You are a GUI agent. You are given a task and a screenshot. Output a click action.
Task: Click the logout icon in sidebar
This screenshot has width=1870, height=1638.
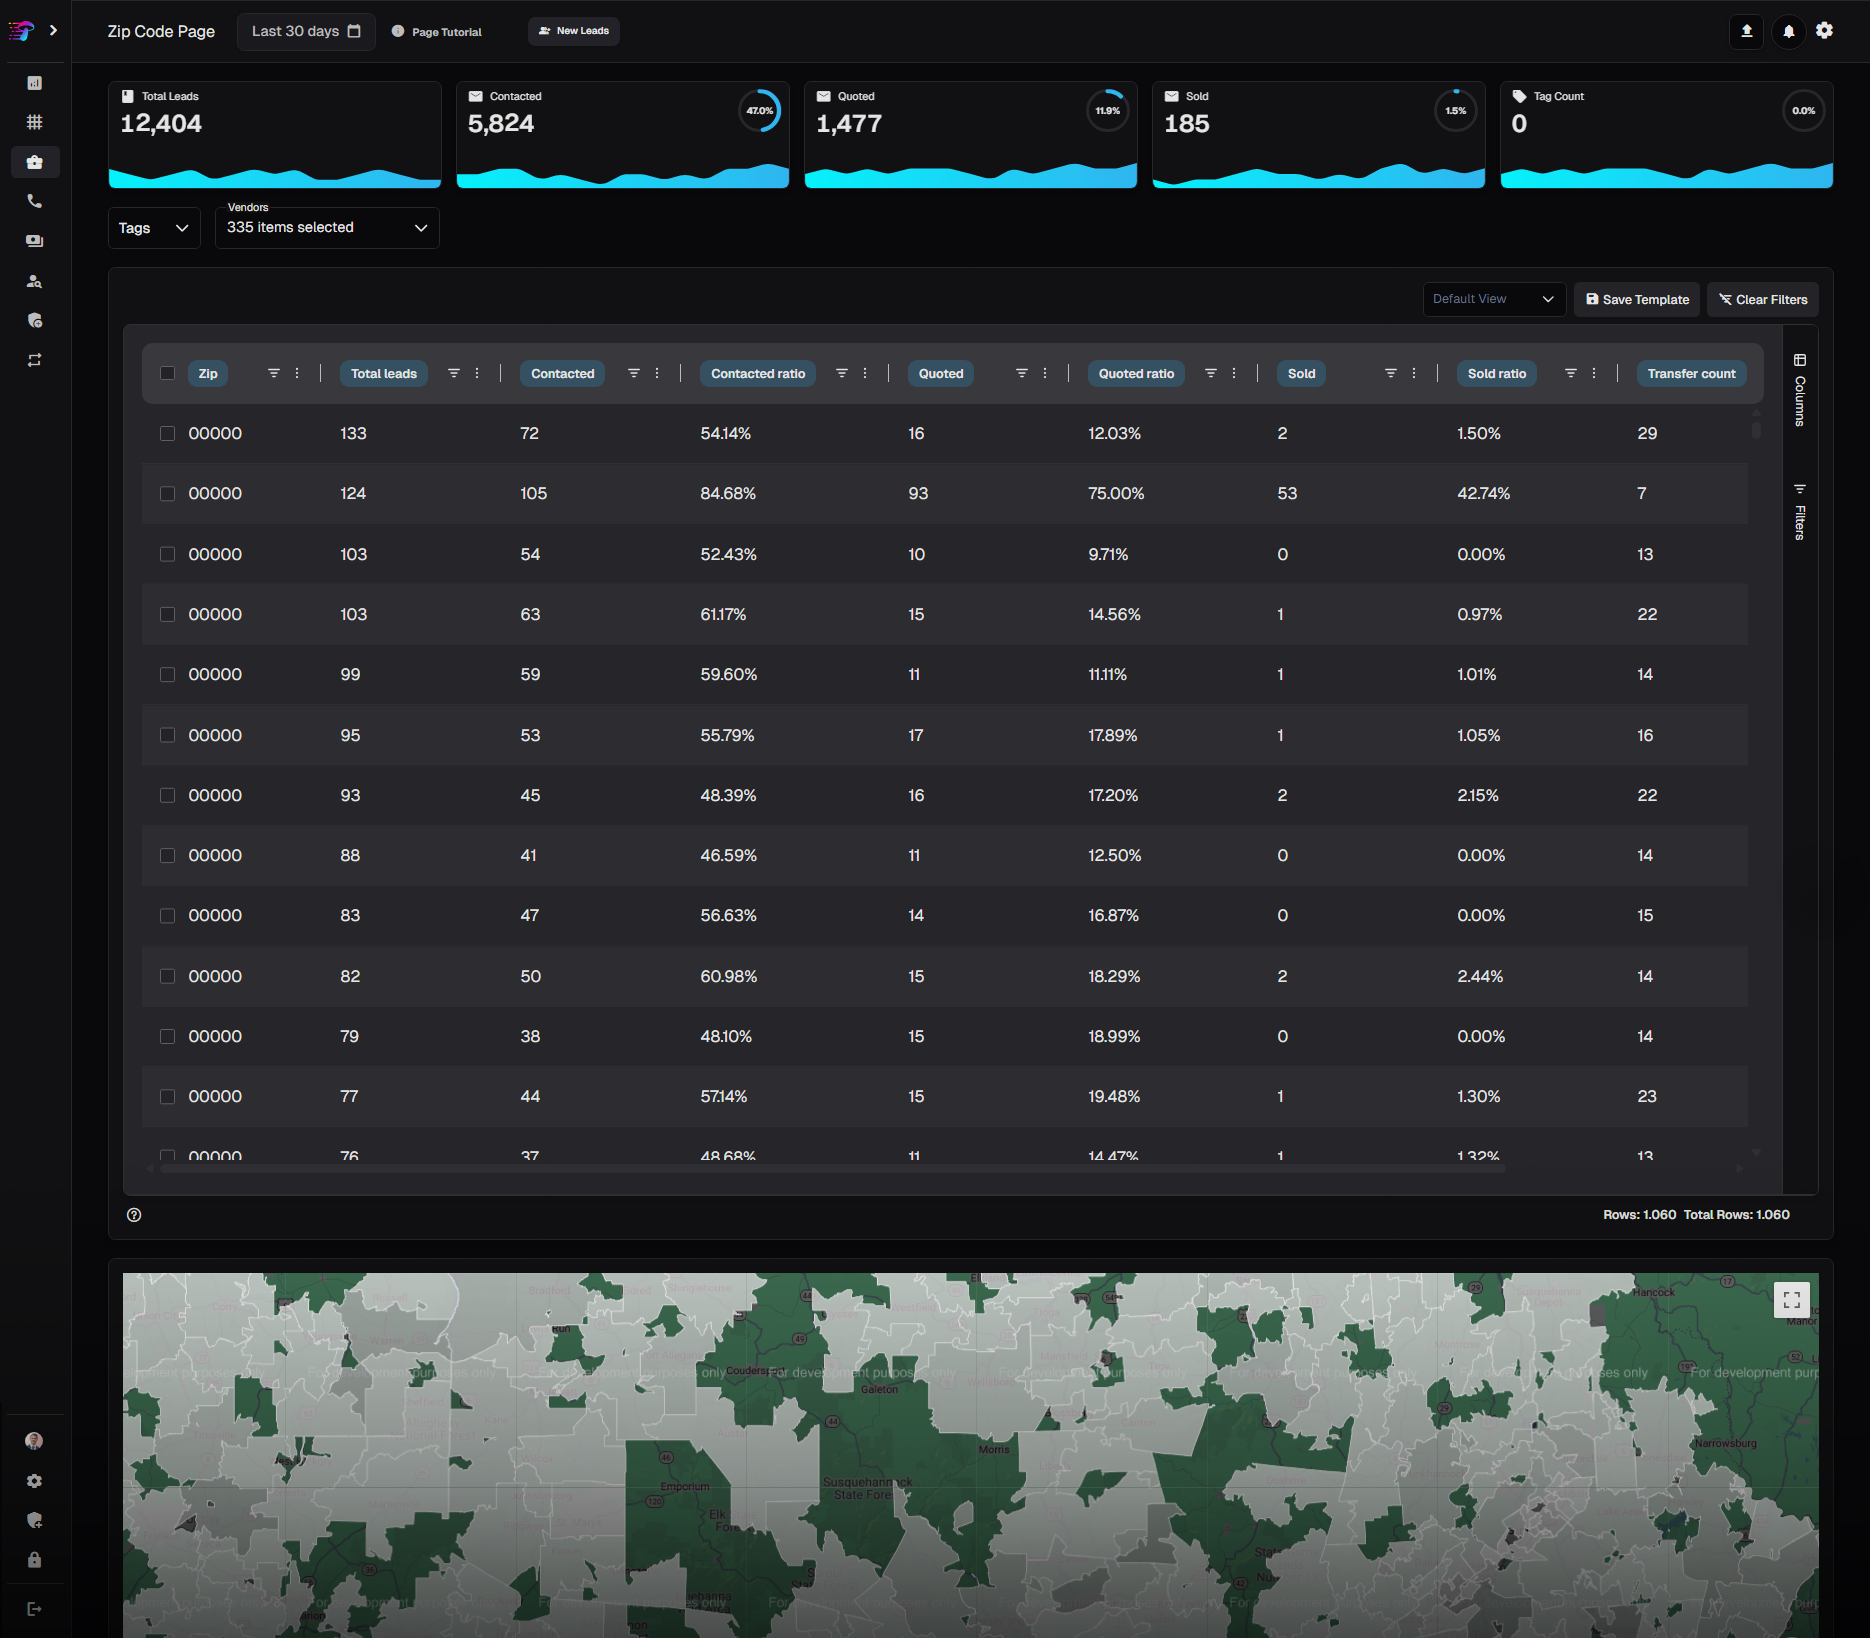click(x=34, y=1609)
